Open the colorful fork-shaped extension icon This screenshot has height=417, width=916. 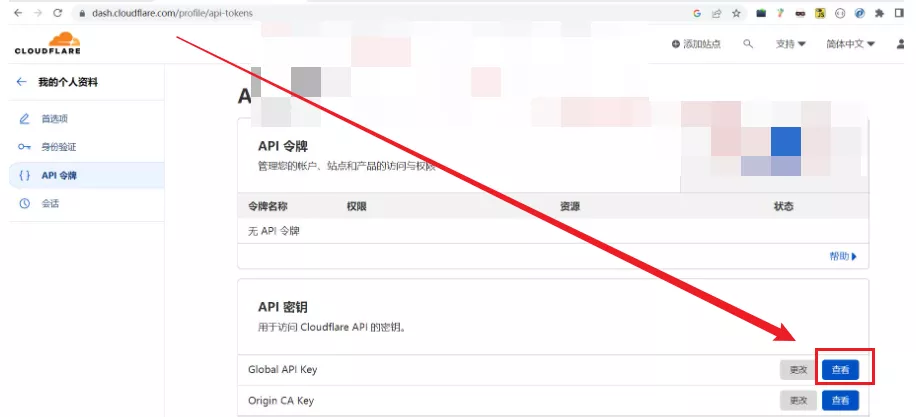(x=780, y=13)
